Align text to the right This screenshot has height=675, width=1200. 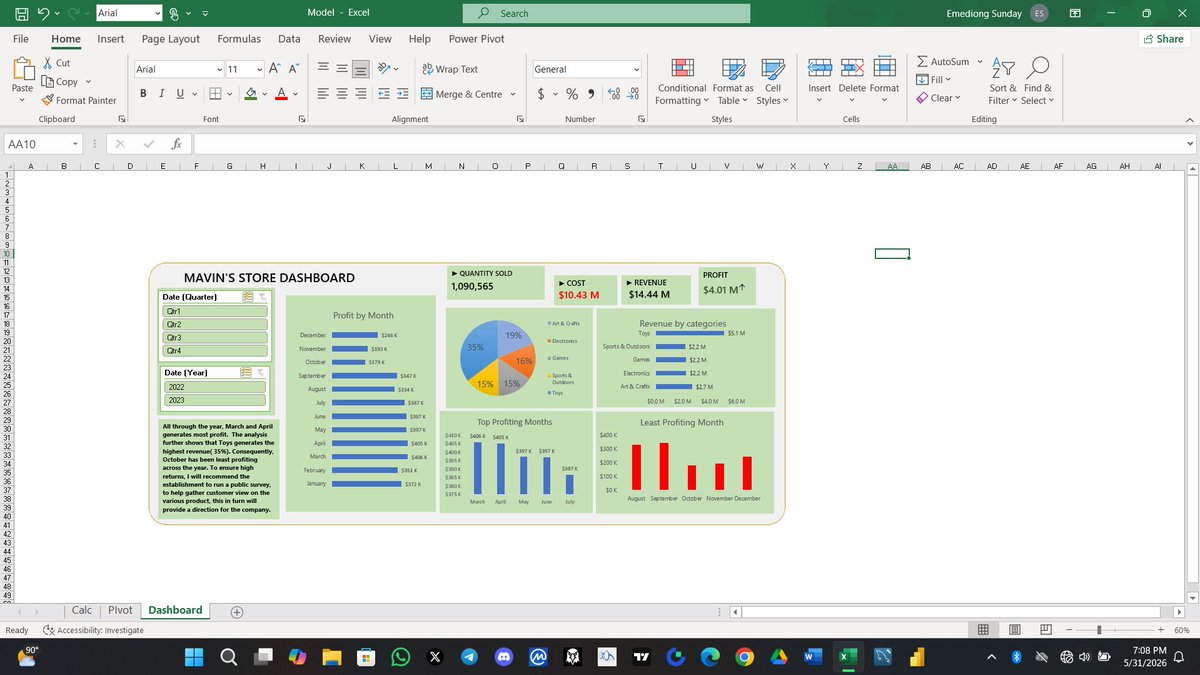[362, 94]
